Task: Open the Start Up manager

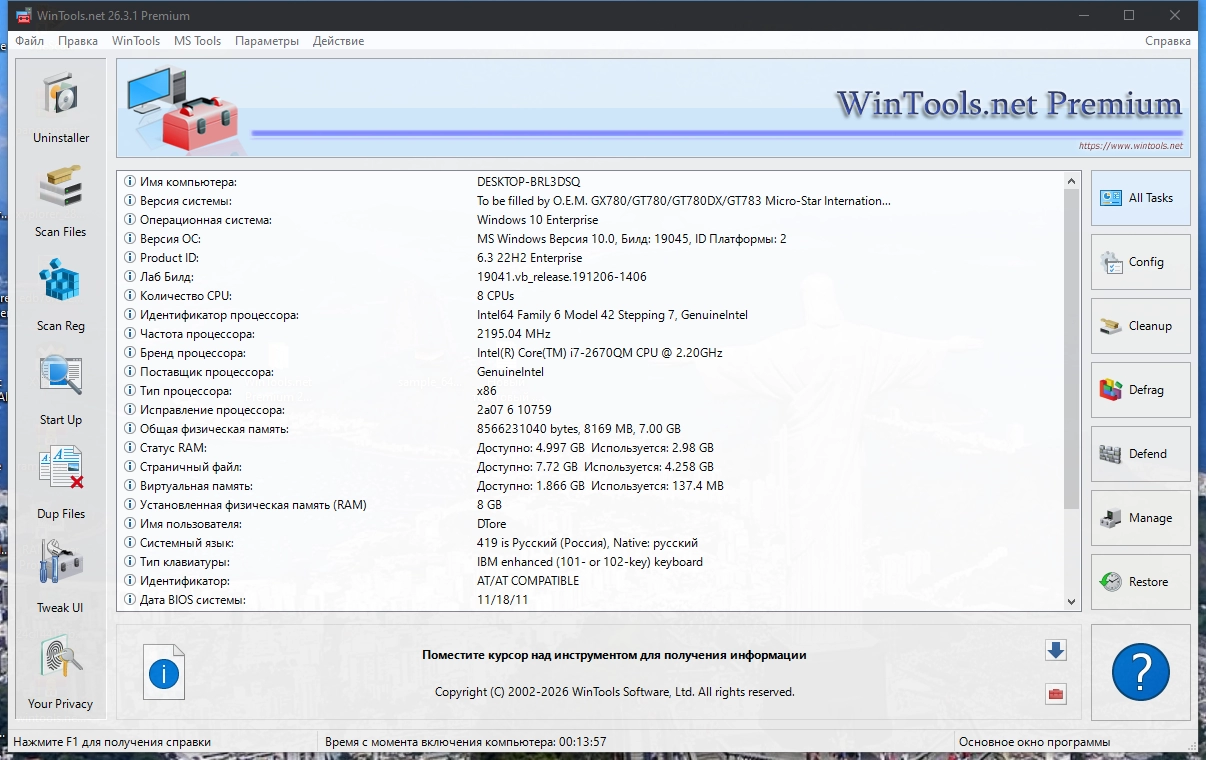Action: (61, 389)
